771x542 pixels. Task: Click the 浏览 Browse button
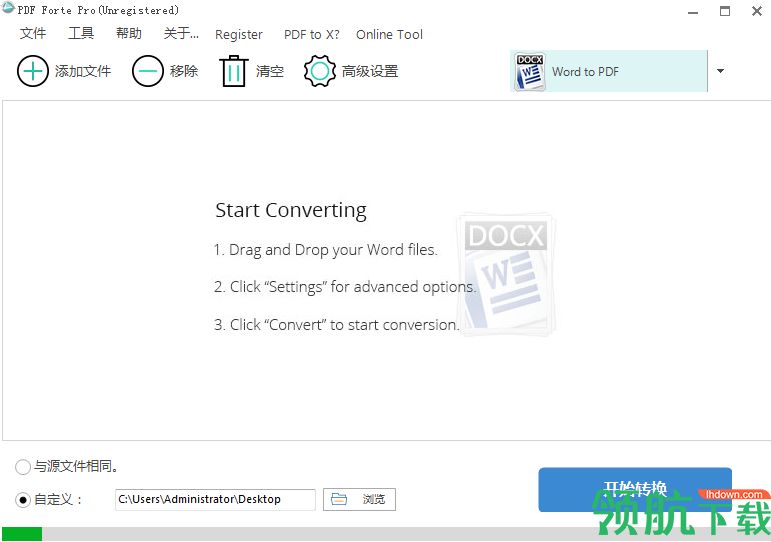[359, 499]
